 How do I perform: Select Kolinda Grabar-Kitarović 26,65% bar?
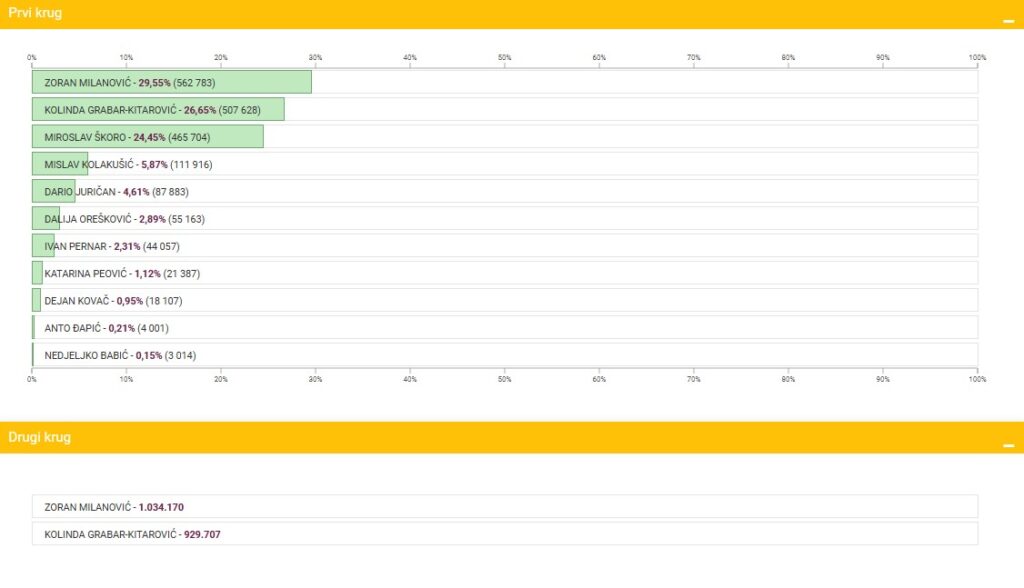158,109
